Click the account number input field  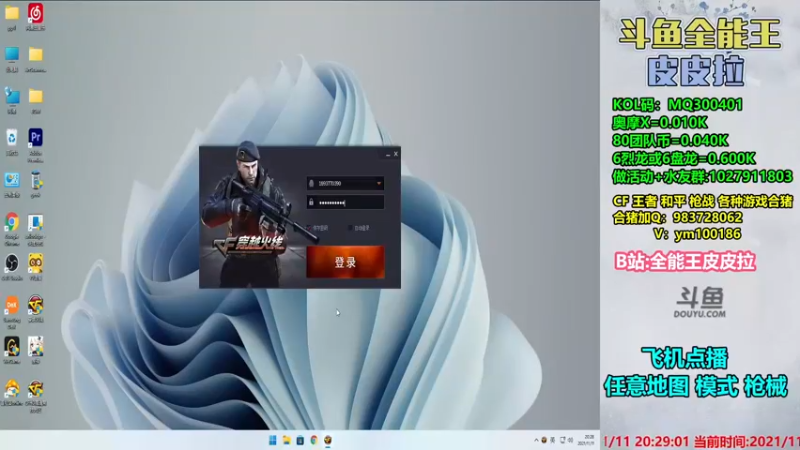tap(345, 183)
